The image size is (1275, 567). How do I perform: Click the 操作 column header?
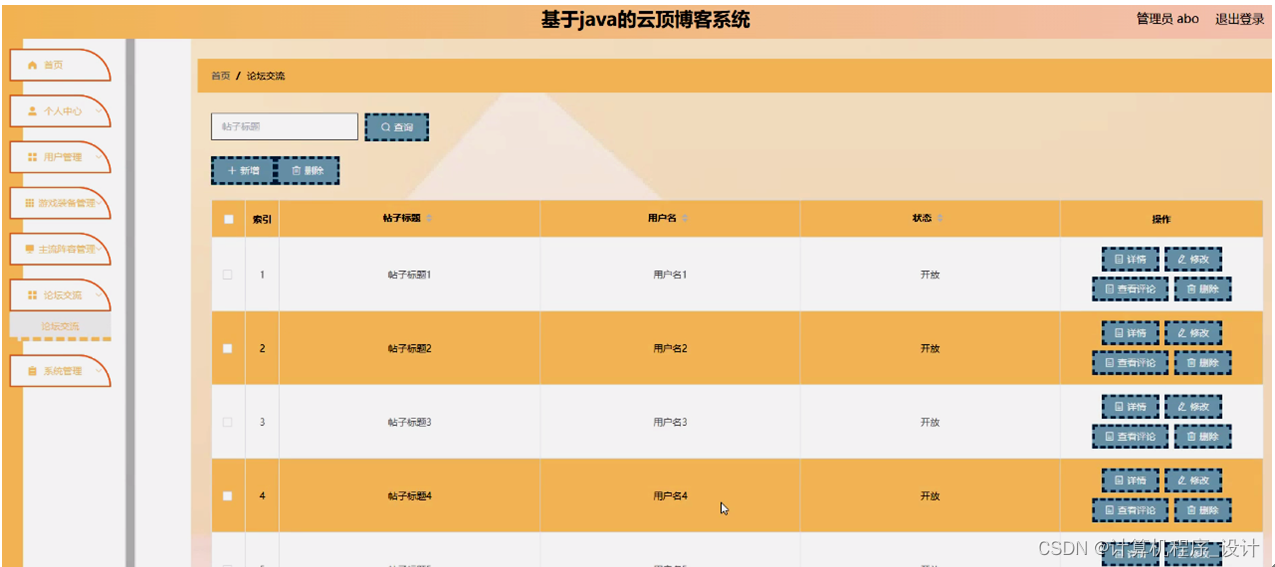(1161, 219)
